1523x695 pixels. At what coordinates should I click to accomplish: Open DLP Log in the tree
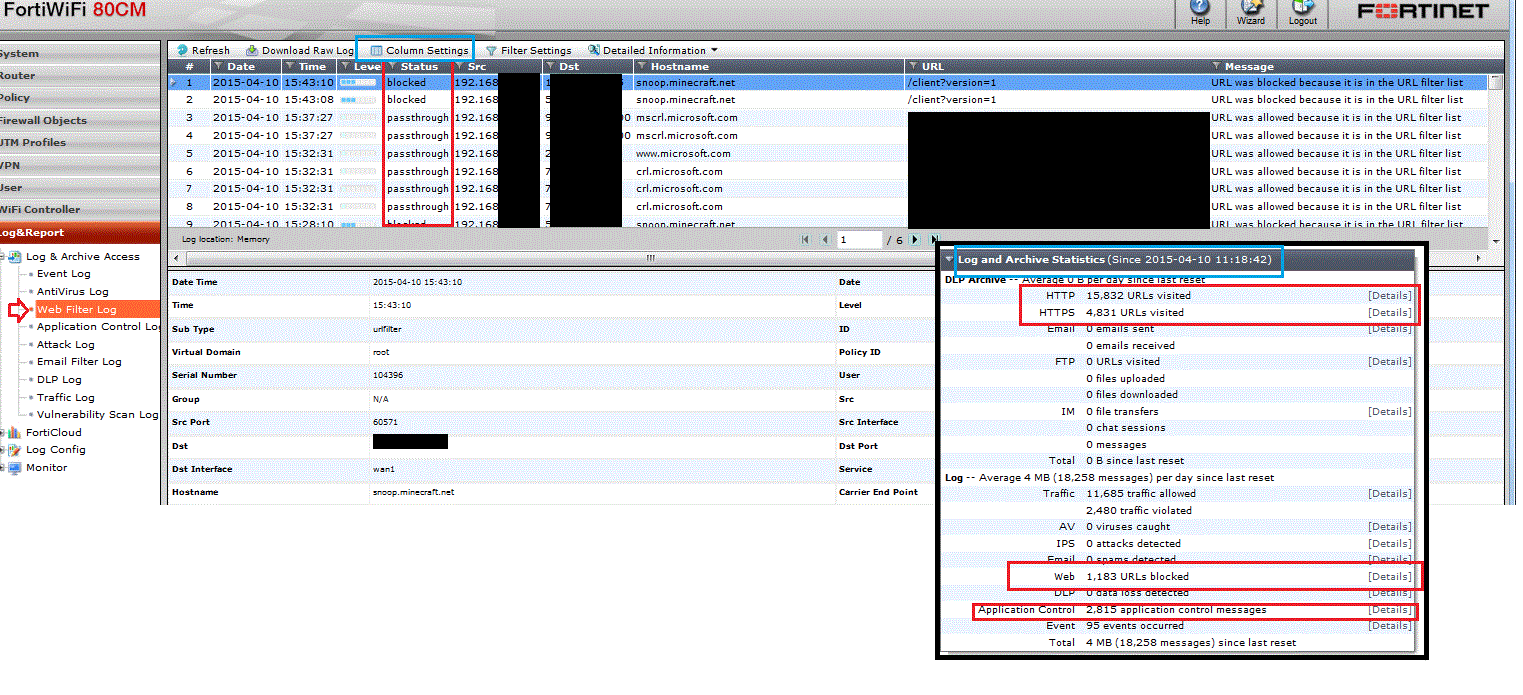coord(59,379)
